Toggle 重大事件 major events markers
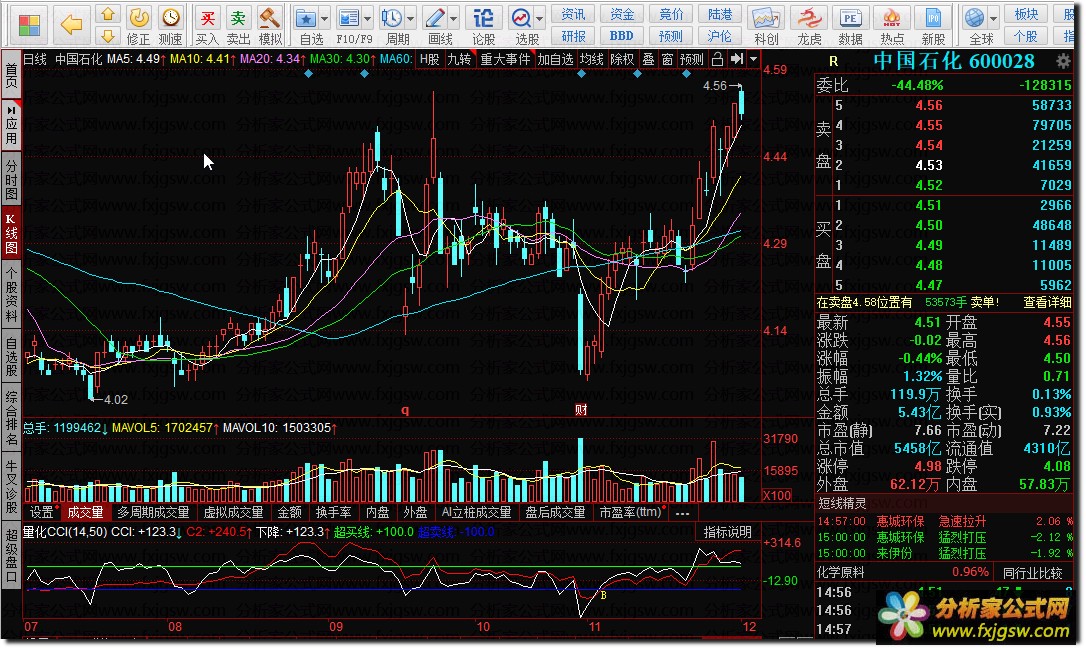Screen dimensions: 1086x648 click(505, 60)
